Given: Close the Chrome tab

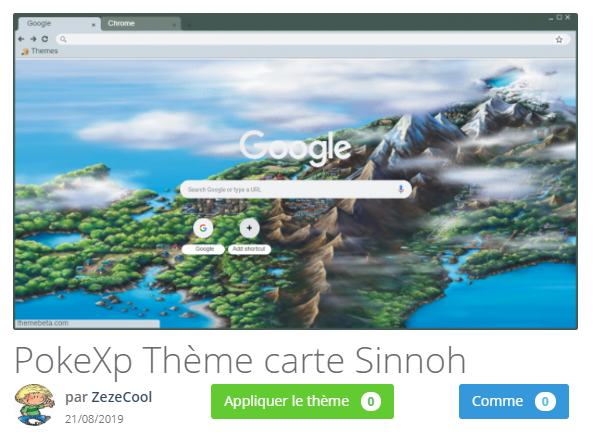Looking at the screenshot, I should coord(174,25).
